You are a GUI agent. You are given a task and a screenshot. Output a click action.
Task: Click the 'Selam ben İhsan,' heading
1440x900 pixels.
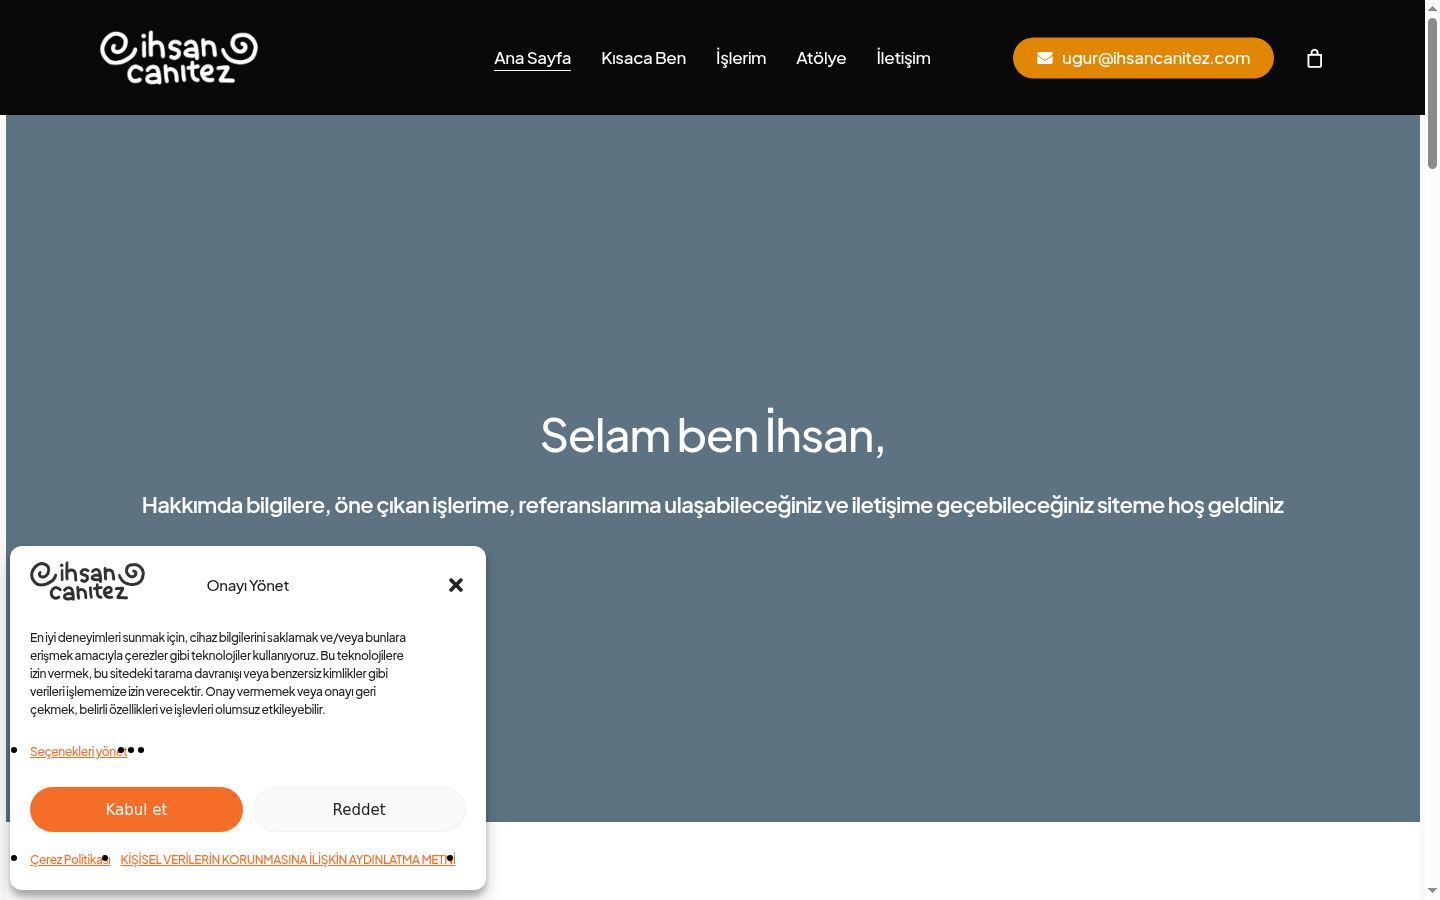point(713,434)
